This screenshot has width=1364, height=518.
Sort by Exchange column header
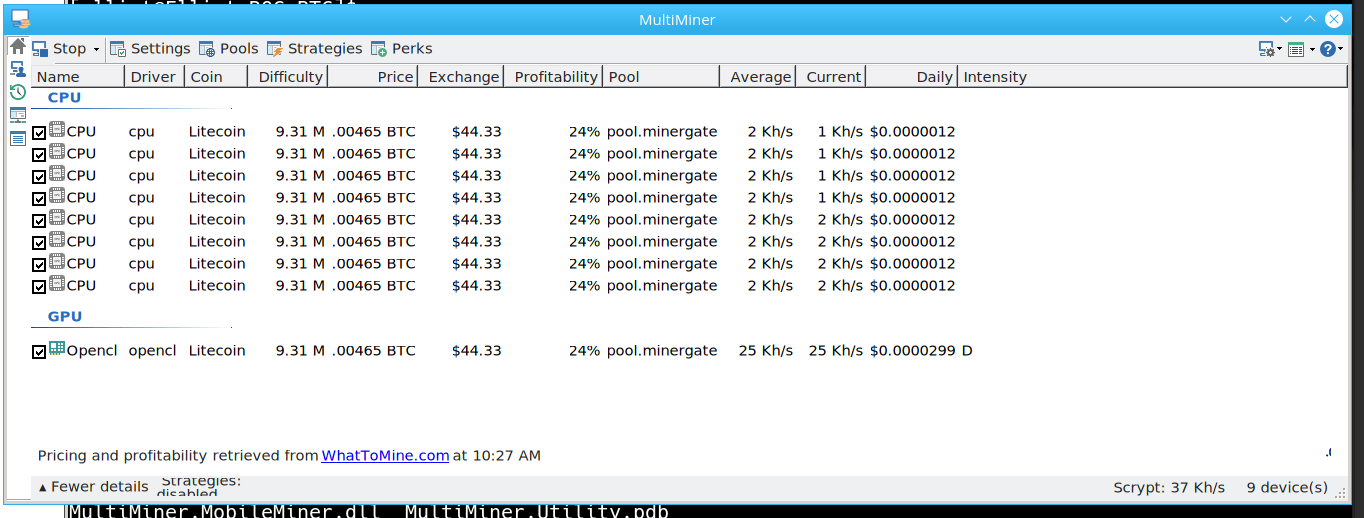coord(460,77)
